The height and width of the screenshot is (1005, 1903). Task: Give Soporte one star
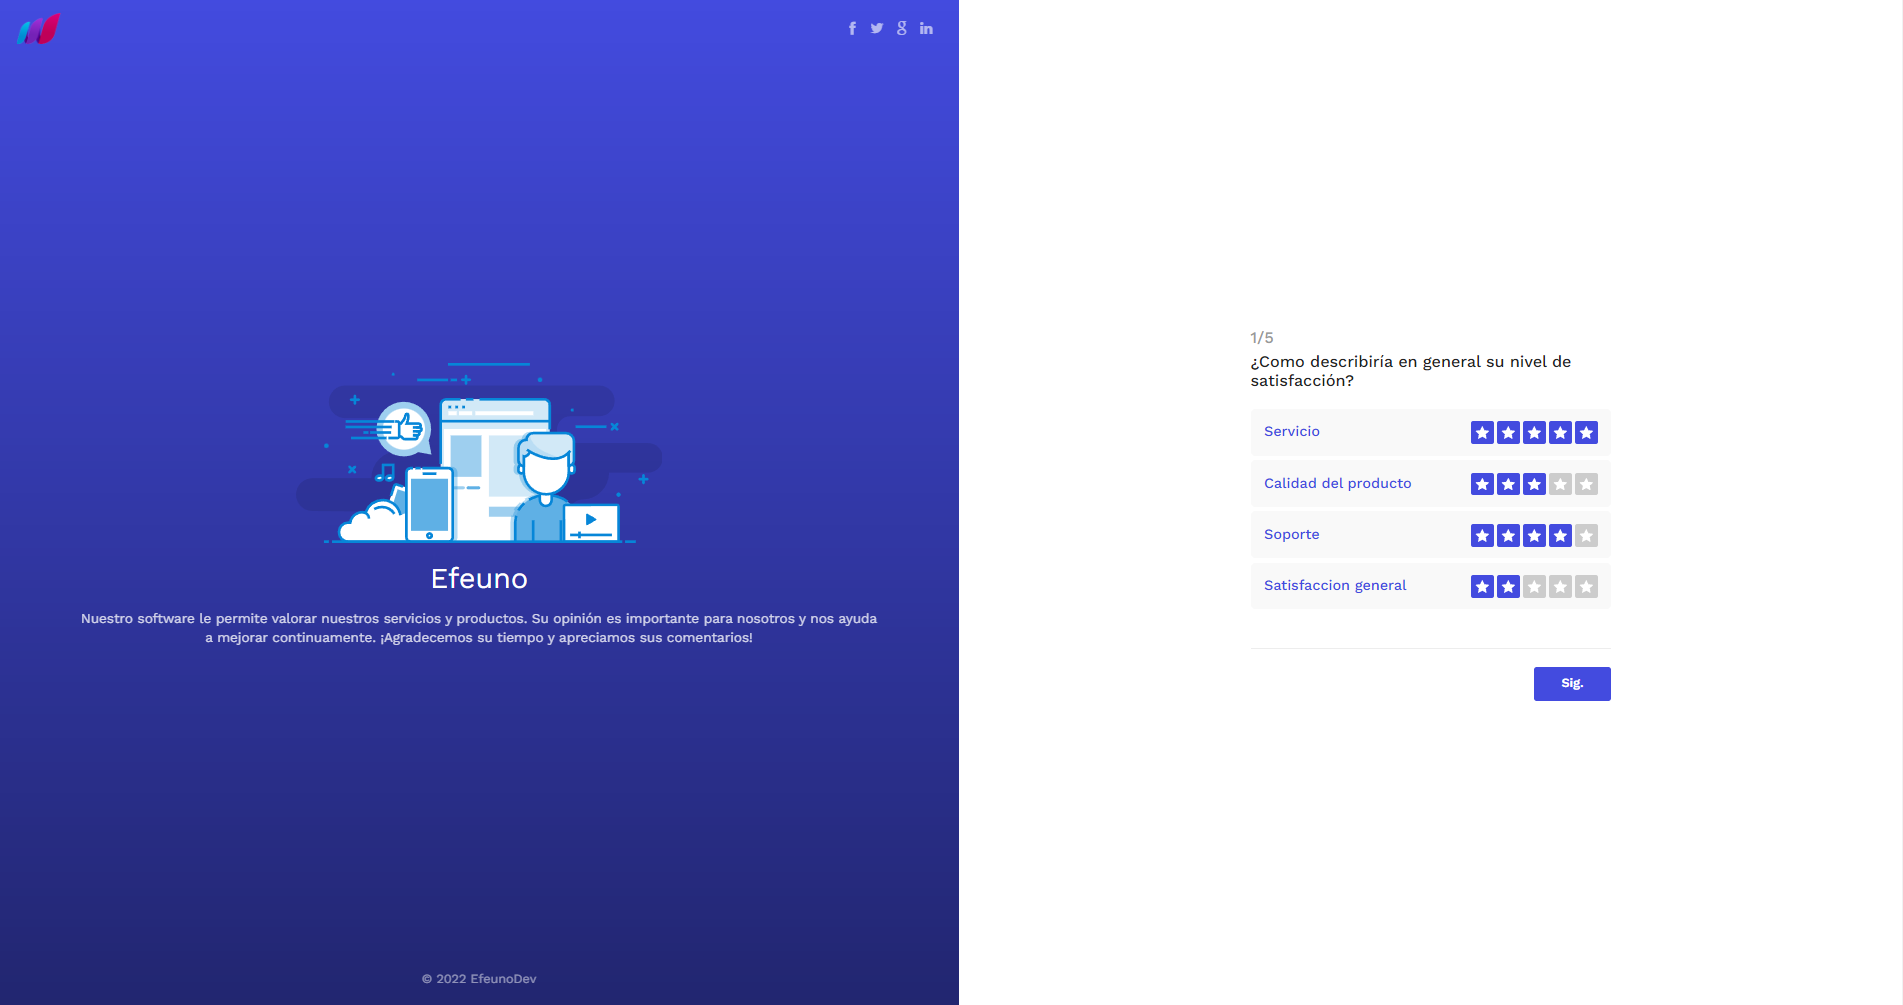1482,536
